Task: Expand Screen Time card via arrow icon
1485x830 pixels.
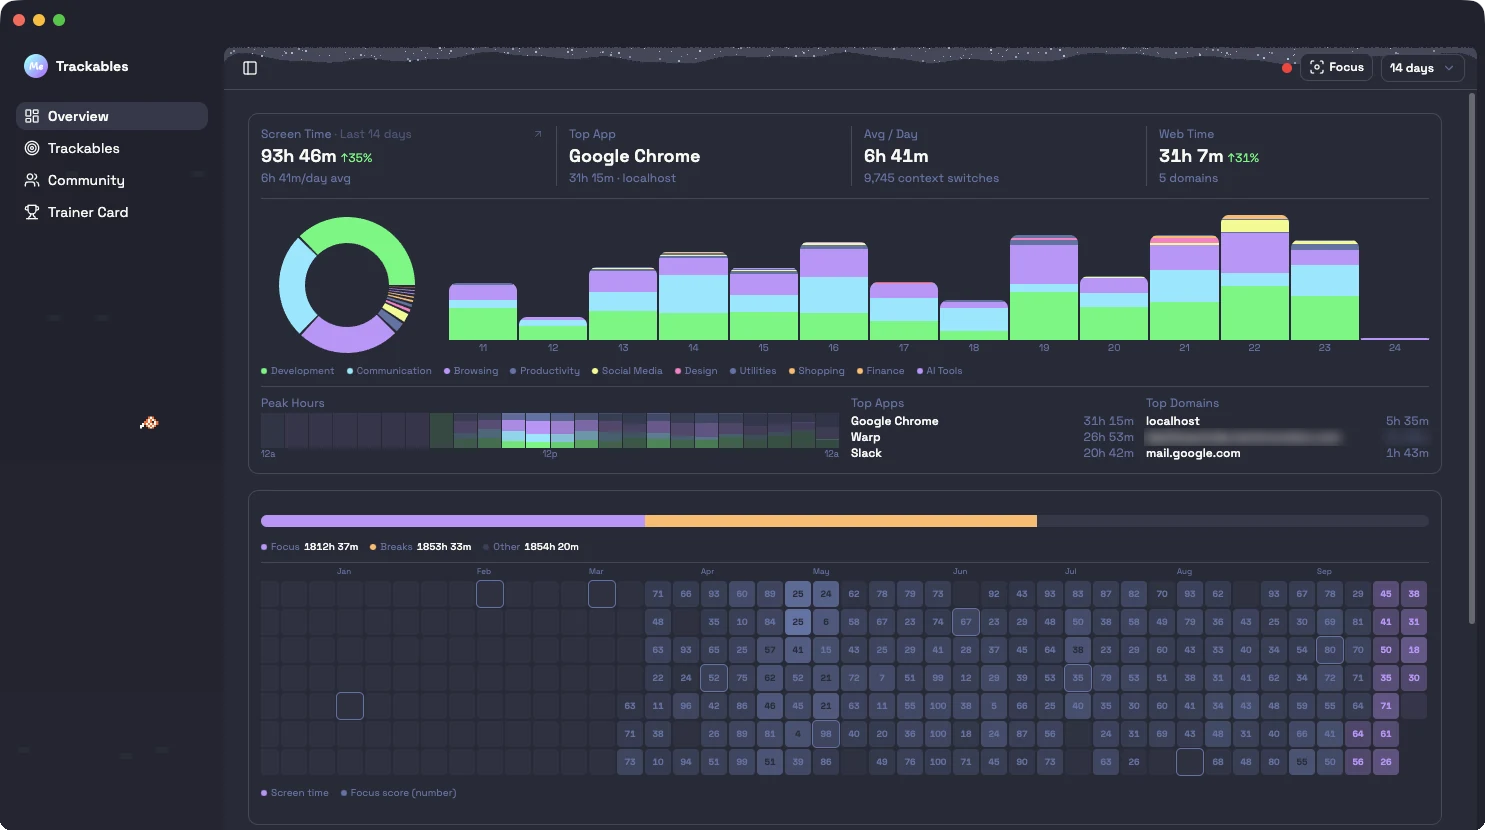Action: click(538, 134)
